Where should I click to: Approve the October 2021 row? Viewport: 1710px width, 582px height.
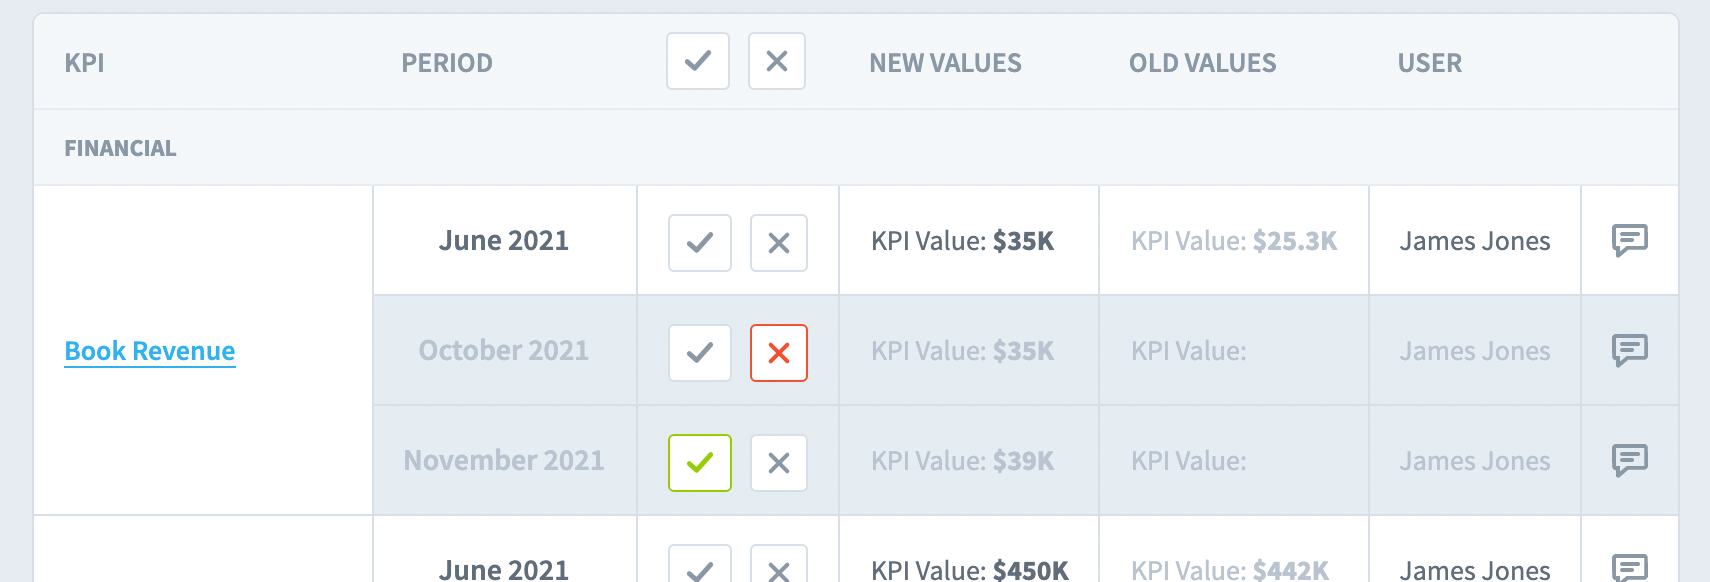click(x=700, y=353)
